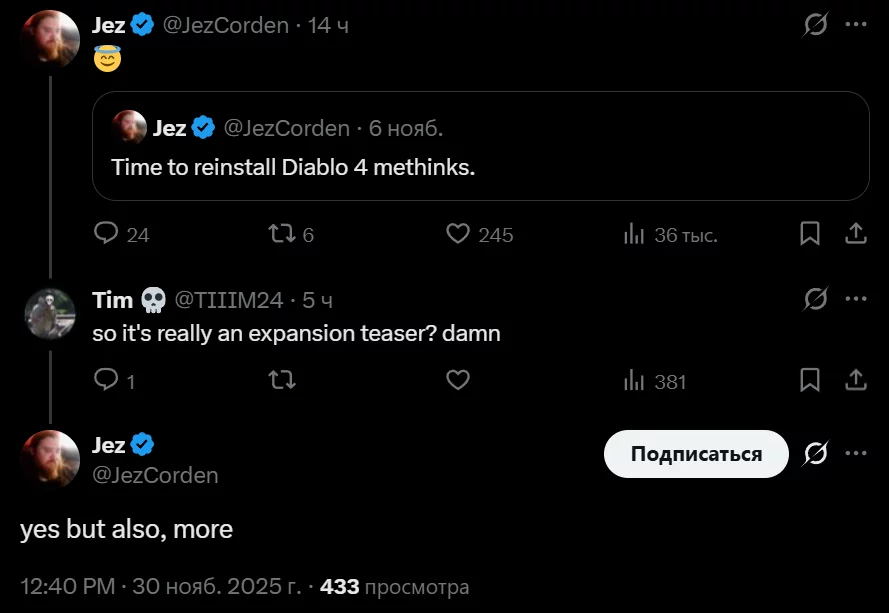The width and height of the screenshot is (889, 613).
Task: Reply to Jez's first tweet
Action: click(107, 234)
